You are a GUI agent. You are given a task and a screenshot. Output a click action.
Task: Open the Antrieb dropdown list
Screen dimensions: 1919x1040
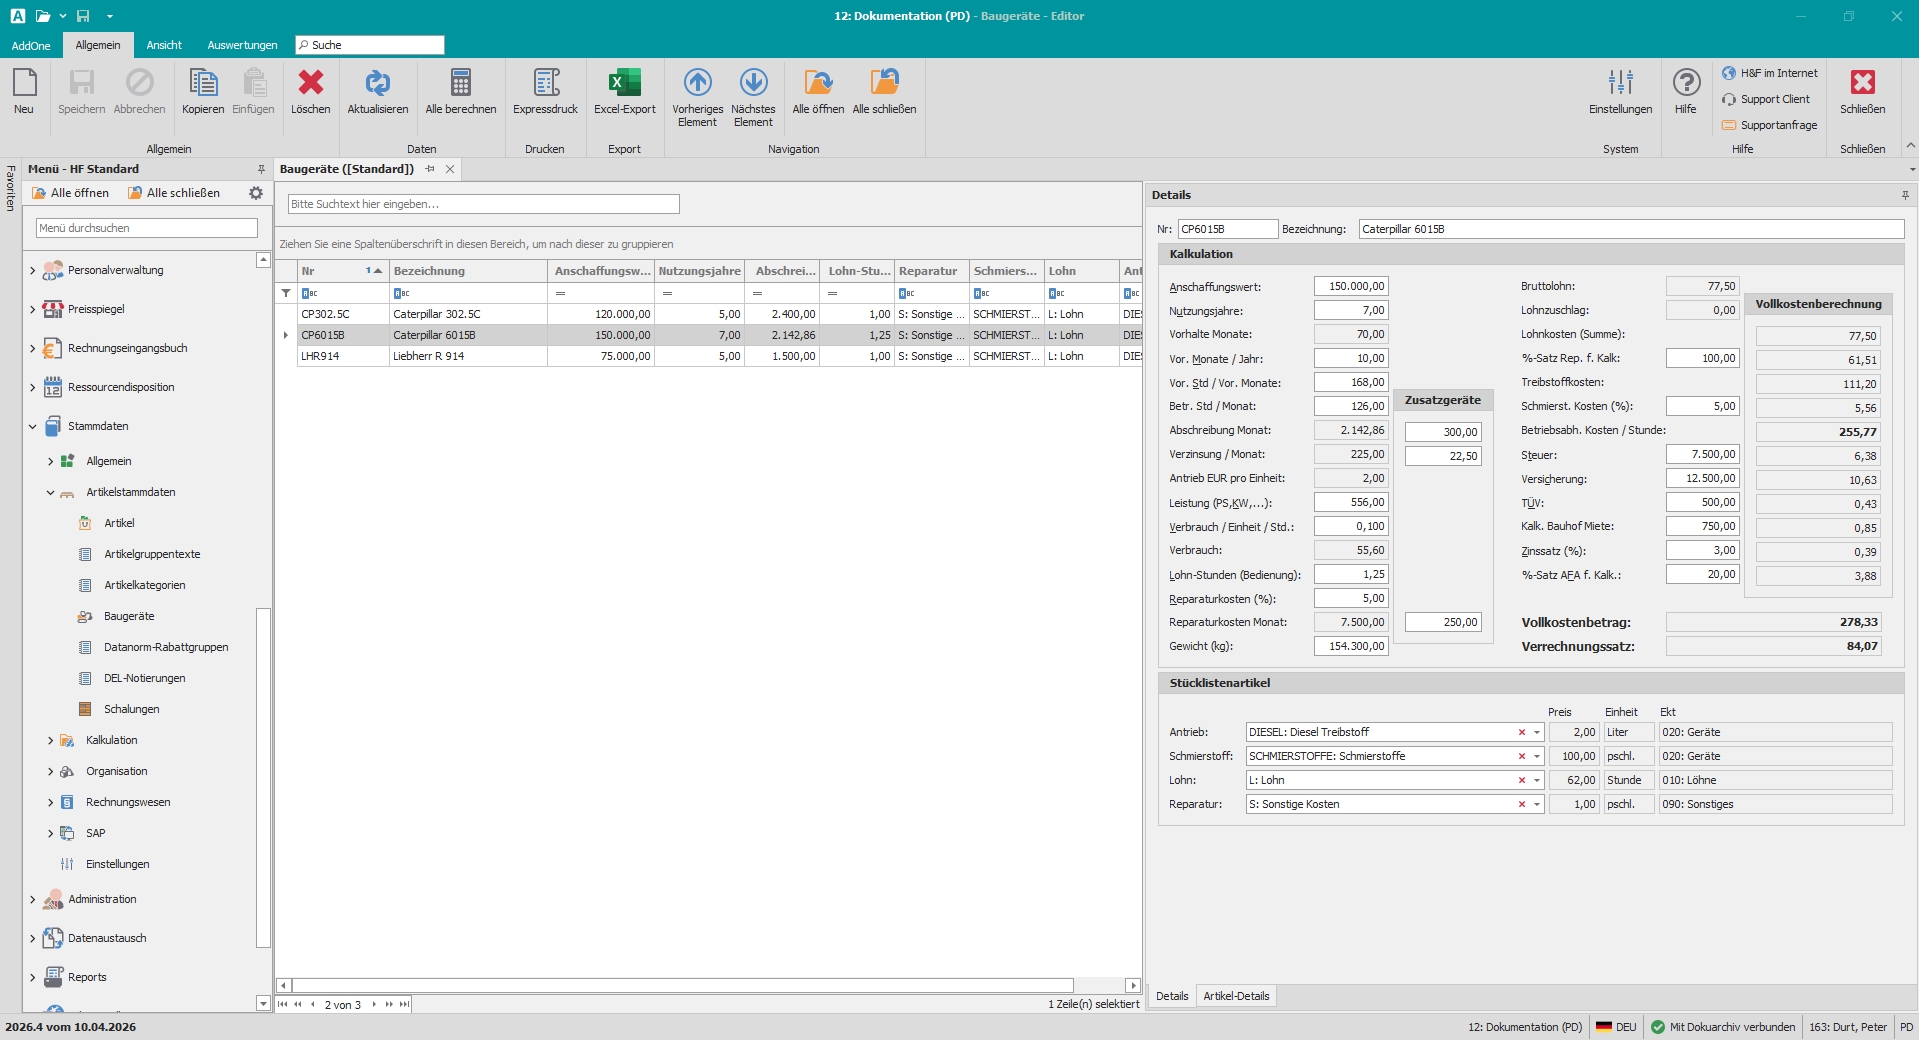coord(1537,733)
